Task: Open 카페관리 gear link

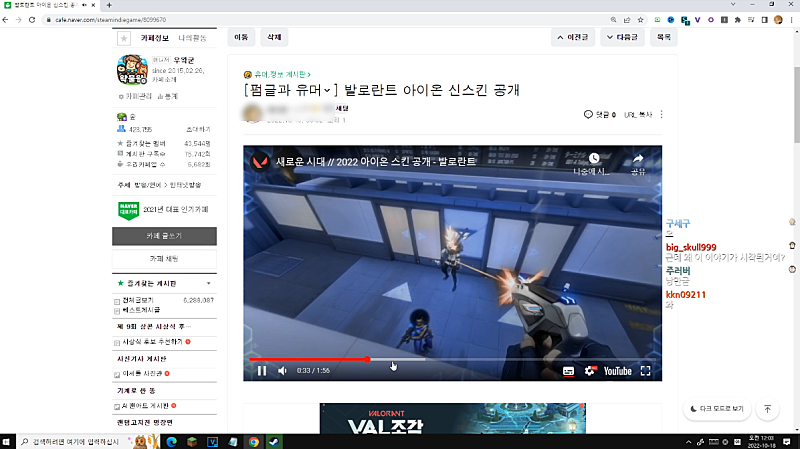Action: (135, 96)
